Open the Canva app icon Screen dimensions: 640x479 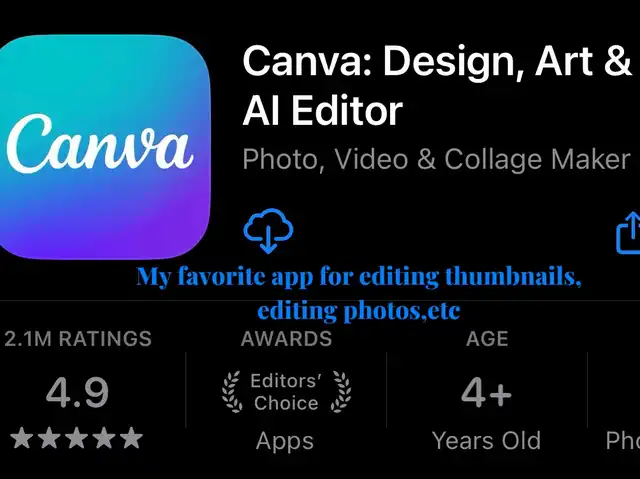(105, 147)
